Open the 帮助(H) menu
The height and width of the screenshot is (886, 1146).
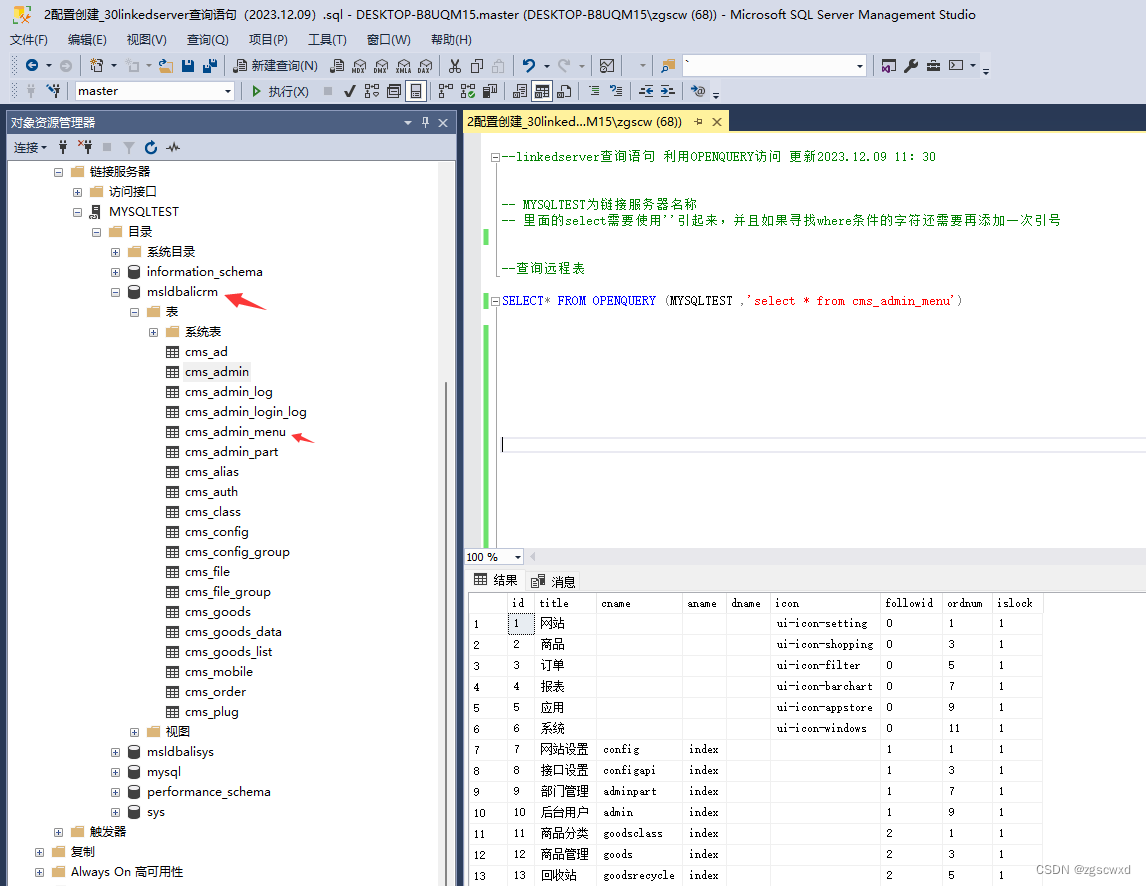[x=451, y=39]
